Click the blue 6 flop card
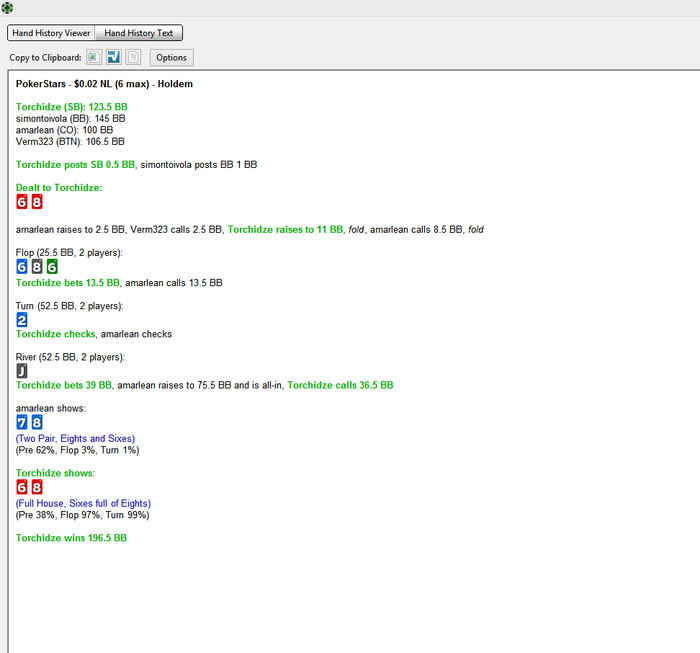700x653 pixels. pyautogui.click(x=21, y=267)
